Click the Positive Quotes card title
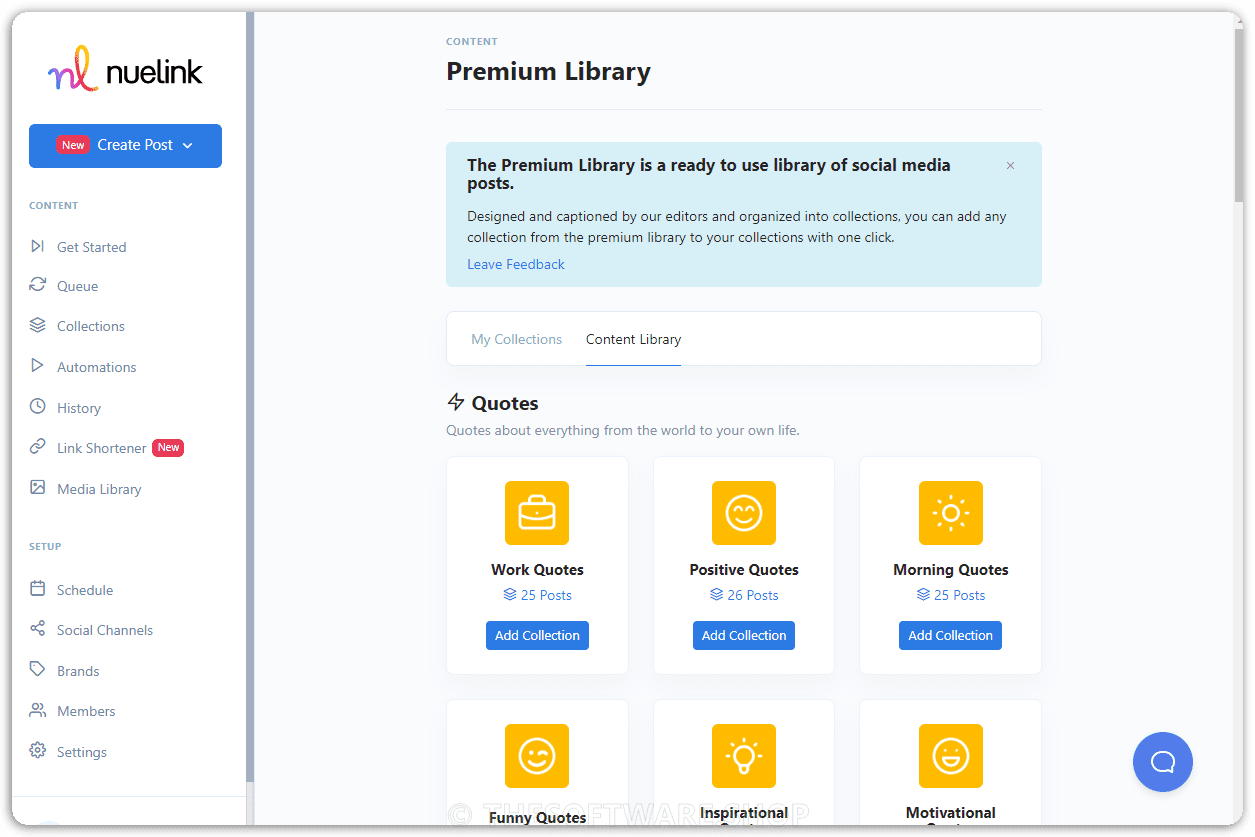This screenshot has height=837, width=1255. 744,570
